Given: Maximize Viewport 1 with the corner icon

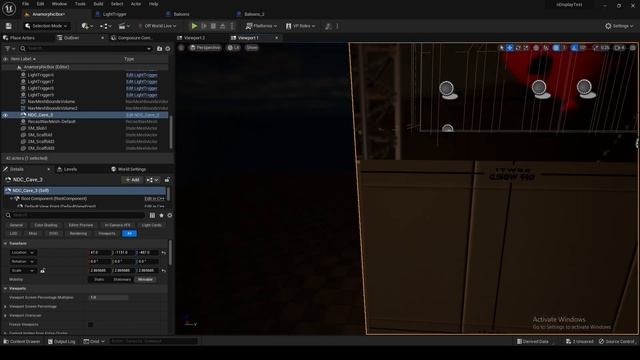Looking at the screenshot, I should [633, 48].
